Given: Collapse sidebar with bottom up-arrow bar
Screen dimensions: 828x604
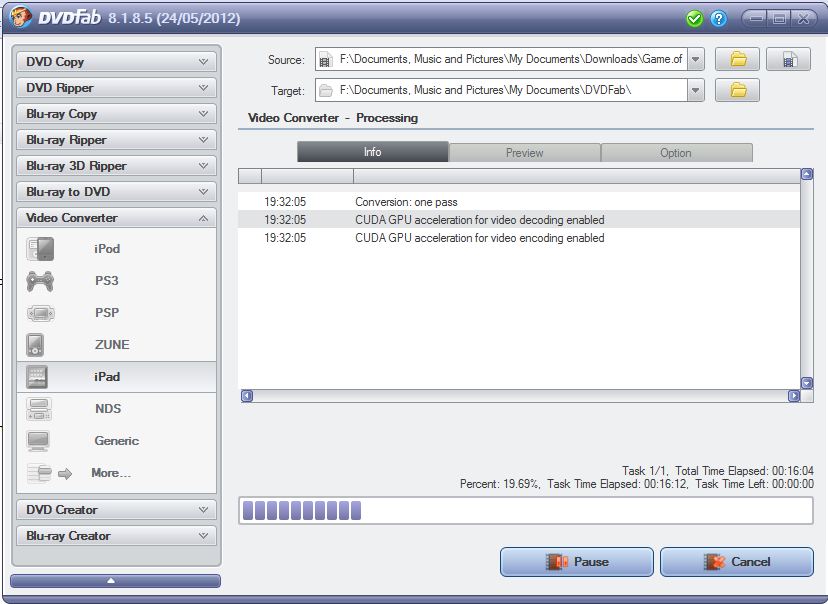Looking at the screenshot, I should pyautogui.click(x=115, y=581).
